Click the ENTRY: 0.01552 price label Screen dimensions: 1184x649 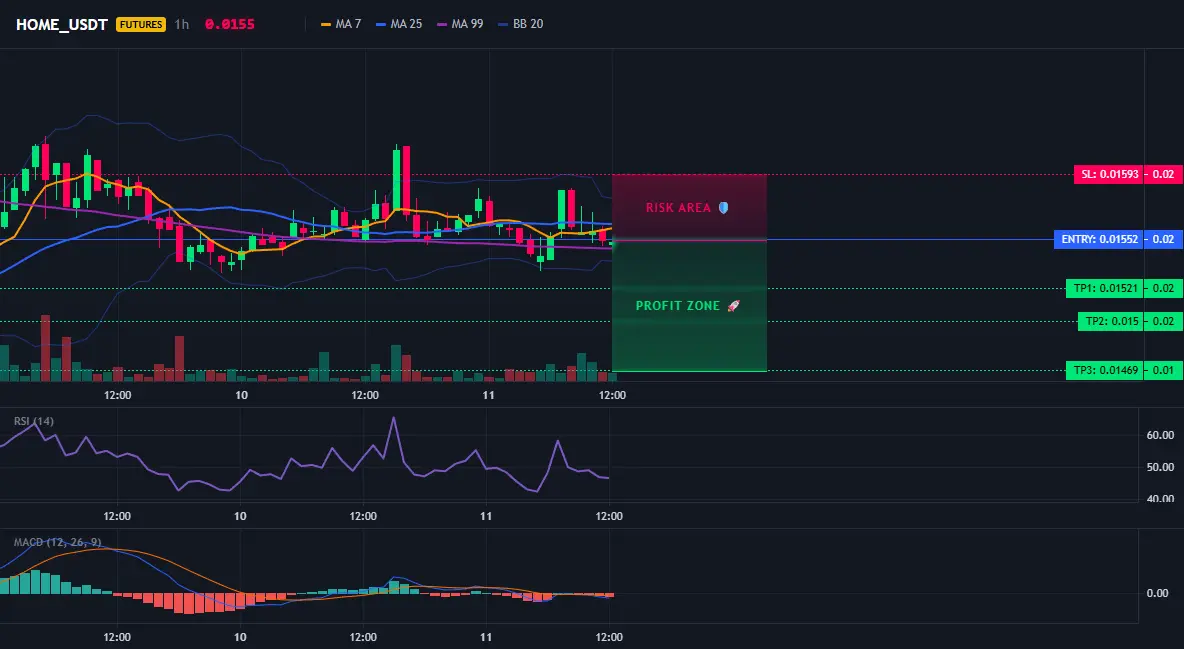(1098, 240)
